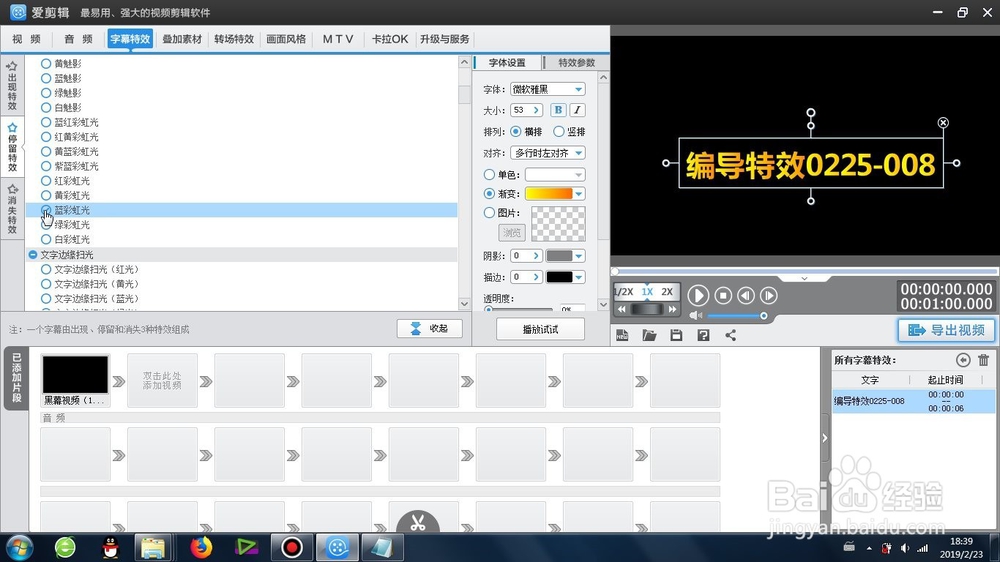Delete subtitle effect with the trash icon
The image size is (1000, 562).
983,360
